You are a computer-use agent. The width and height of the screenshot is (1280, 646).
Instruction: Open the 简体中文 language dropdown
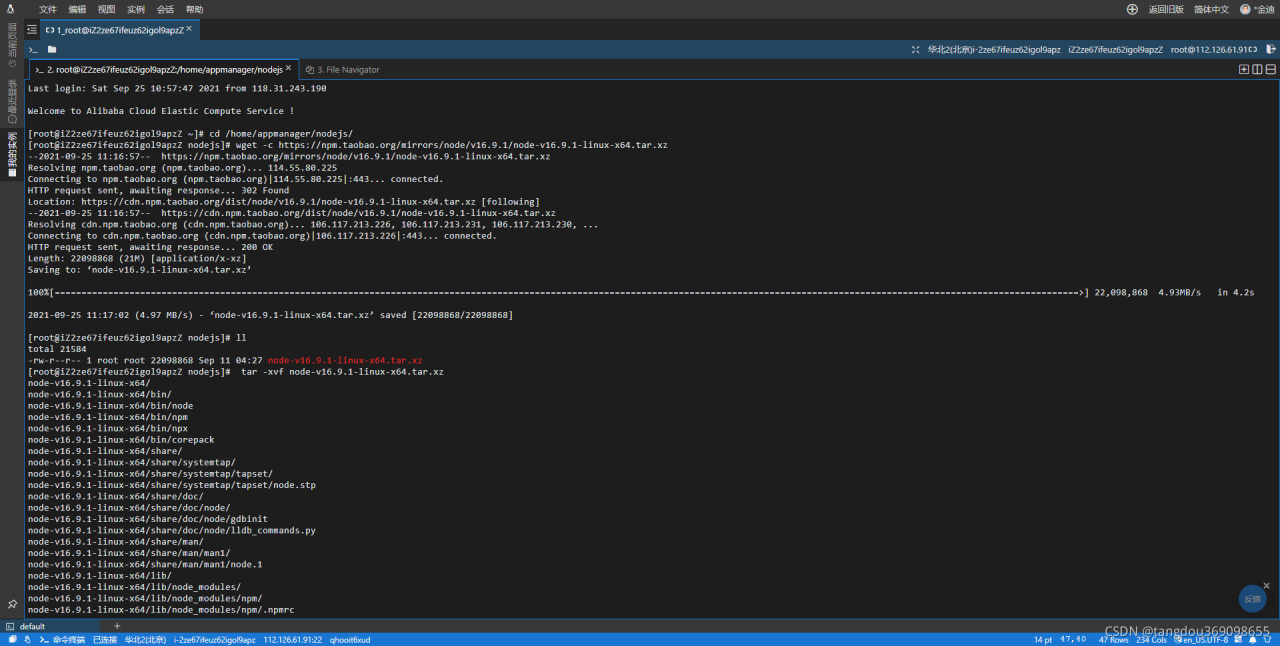[1211, 9]
